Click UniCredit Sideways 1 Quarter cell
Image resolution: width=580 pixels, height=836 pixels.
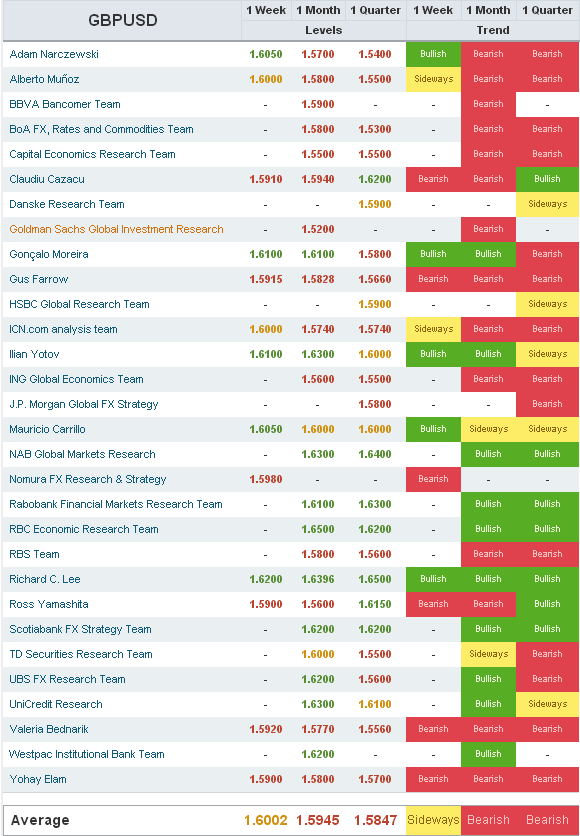coord(547,705)
